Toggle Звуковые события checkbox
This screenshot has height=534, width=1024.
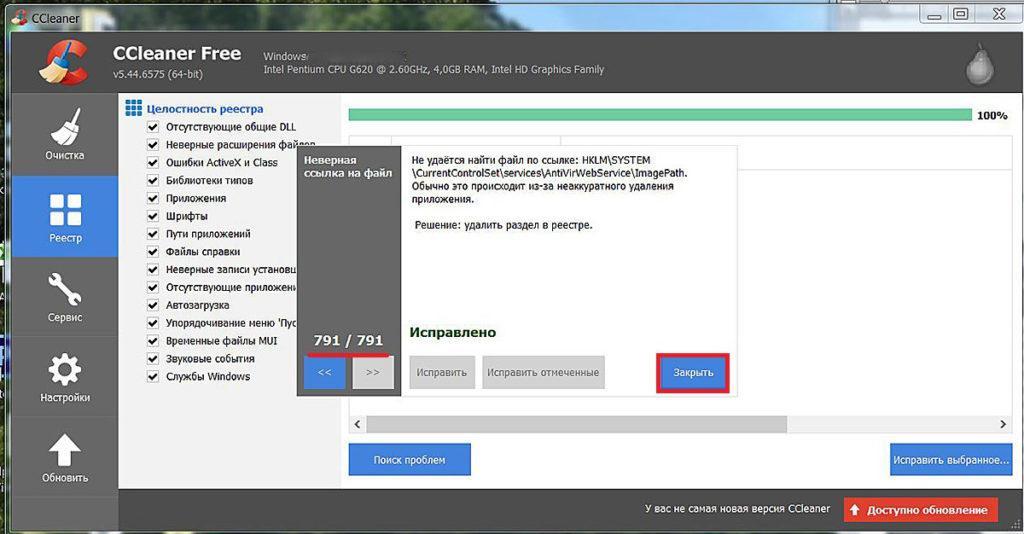click(153, 358)
